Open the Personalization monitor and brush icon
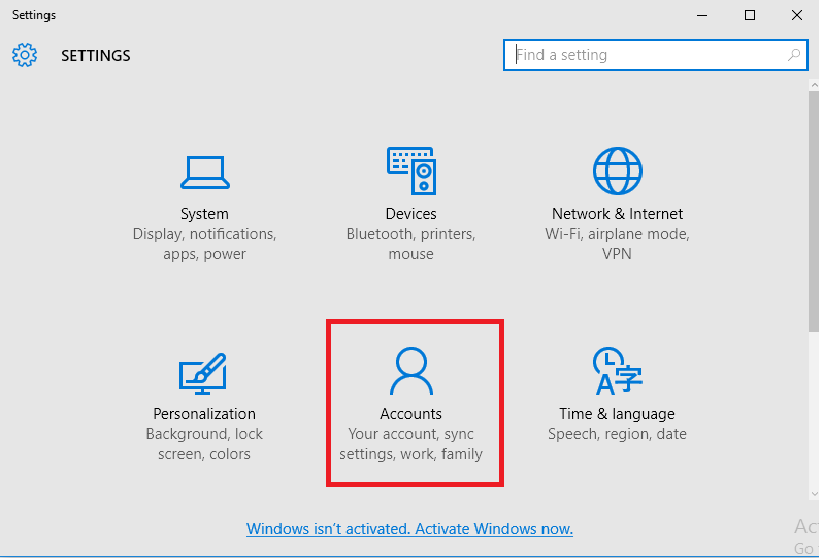 pos(203,374)
